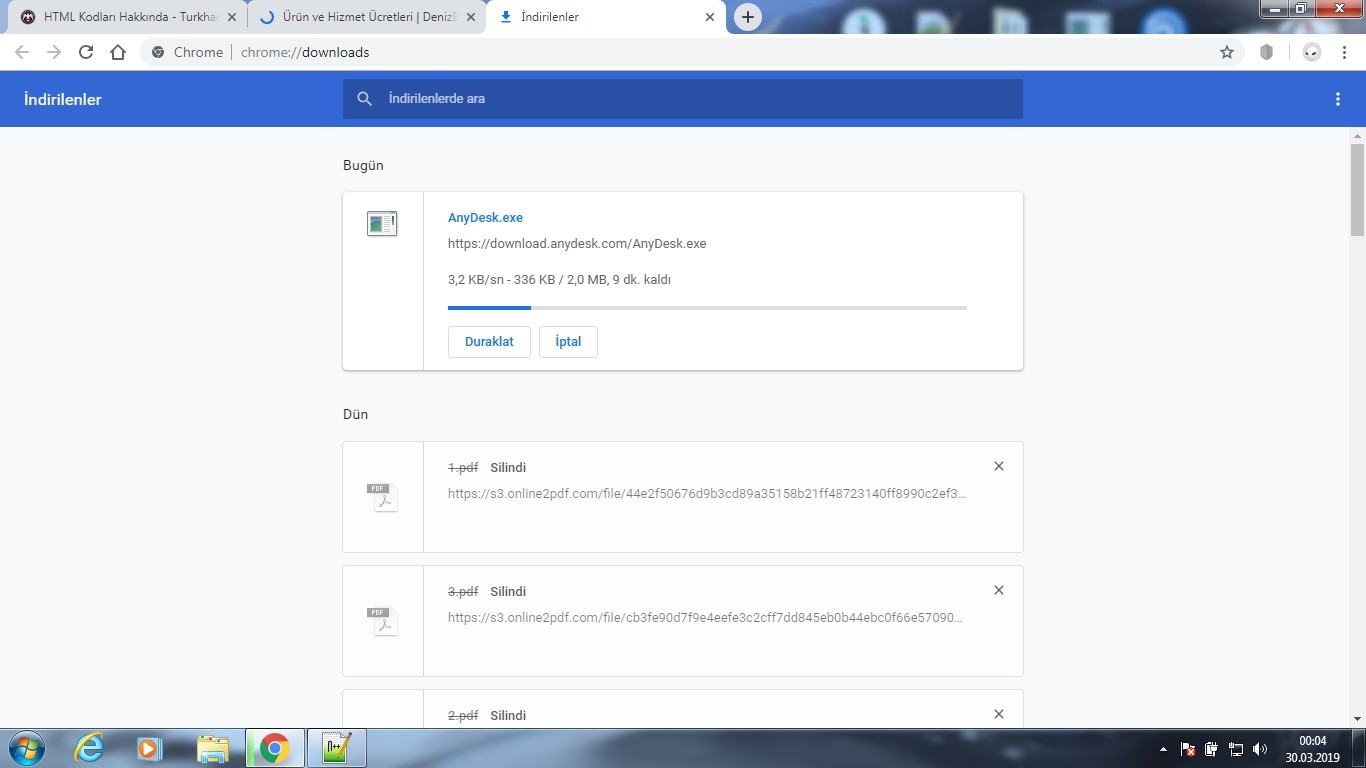Image resolution: width=1366 pixels, height=768 pixels.
Task: Remove 2.pdf from the list
Action: tap(998, 714)
